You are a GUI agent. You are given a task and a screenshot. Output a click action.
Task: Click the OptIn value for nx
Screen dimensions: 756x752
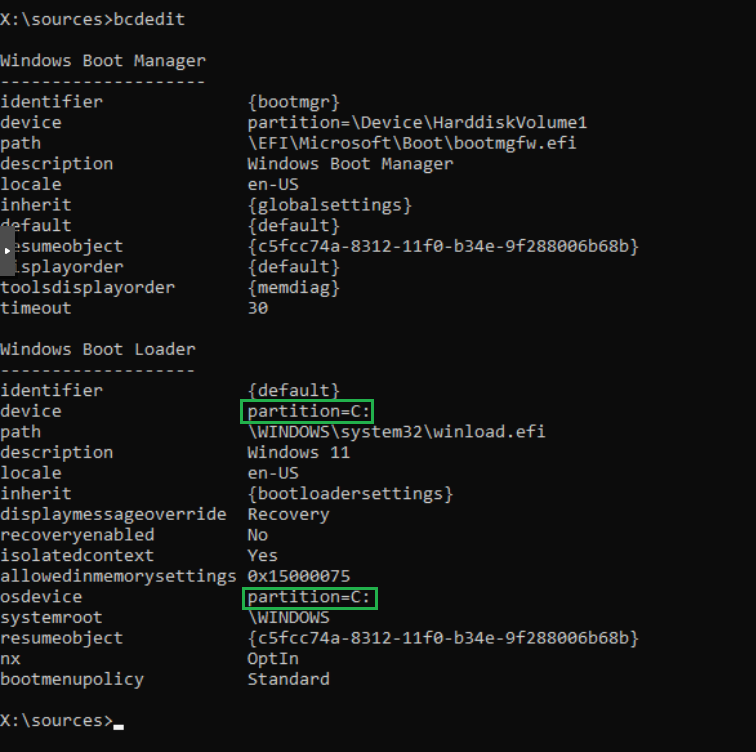273,659
